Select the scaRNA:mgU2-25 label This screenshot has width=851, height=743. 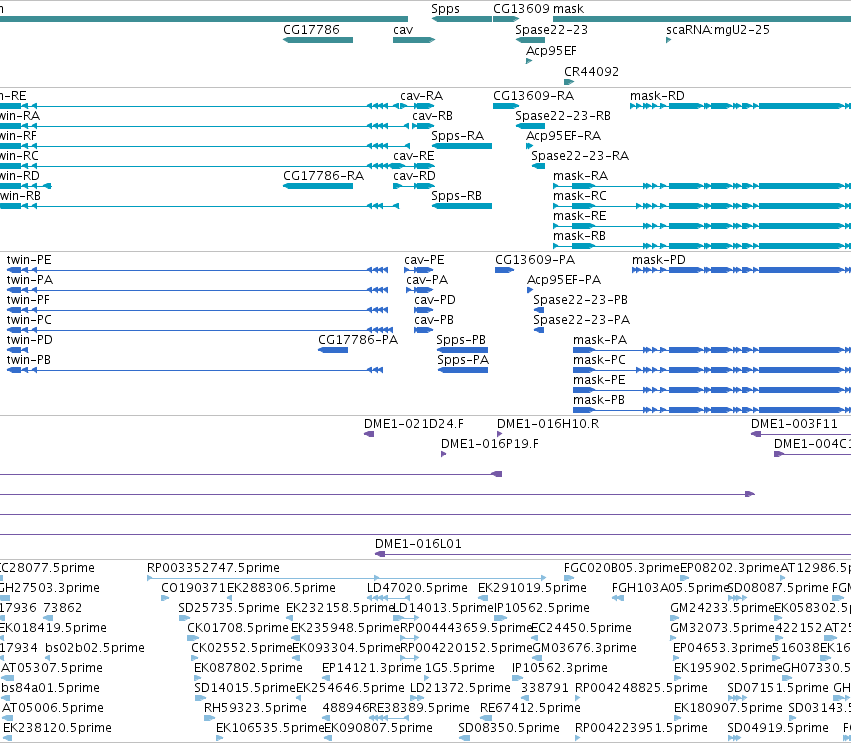coord(718,30)
